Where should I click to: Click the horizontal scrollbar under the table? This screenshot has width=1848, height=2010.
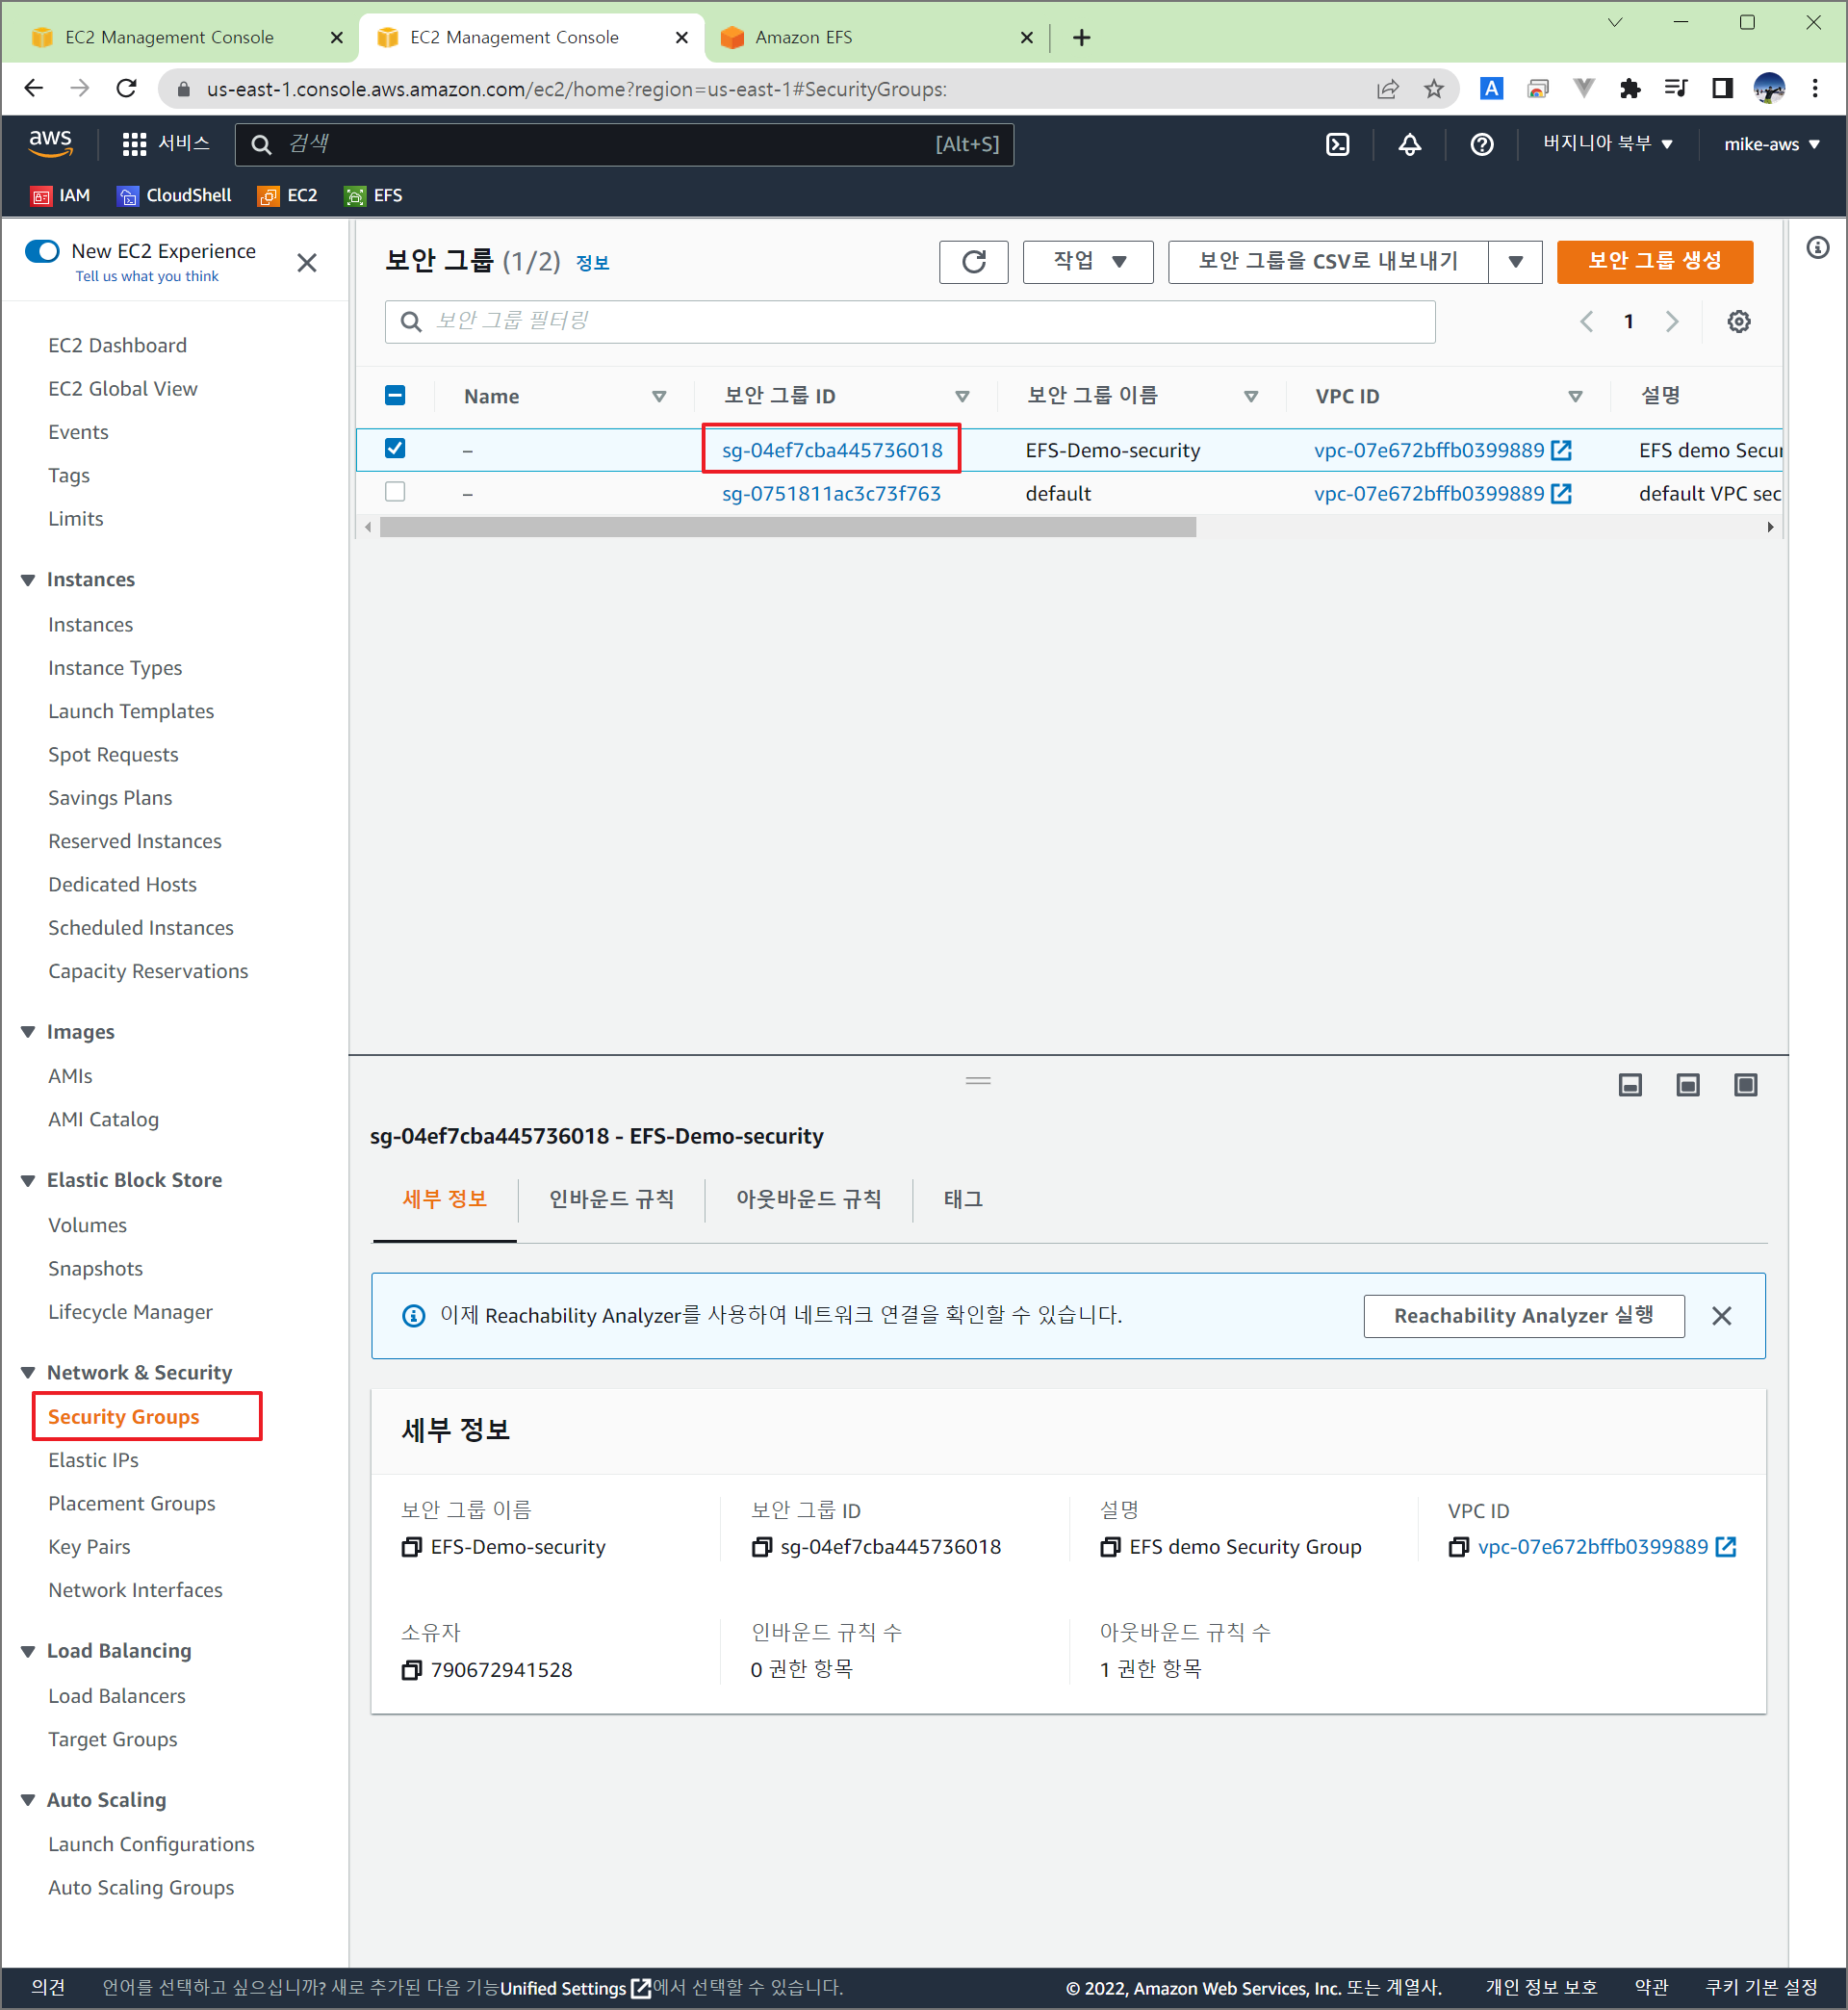pyautogui.click(x=787, y=527)
